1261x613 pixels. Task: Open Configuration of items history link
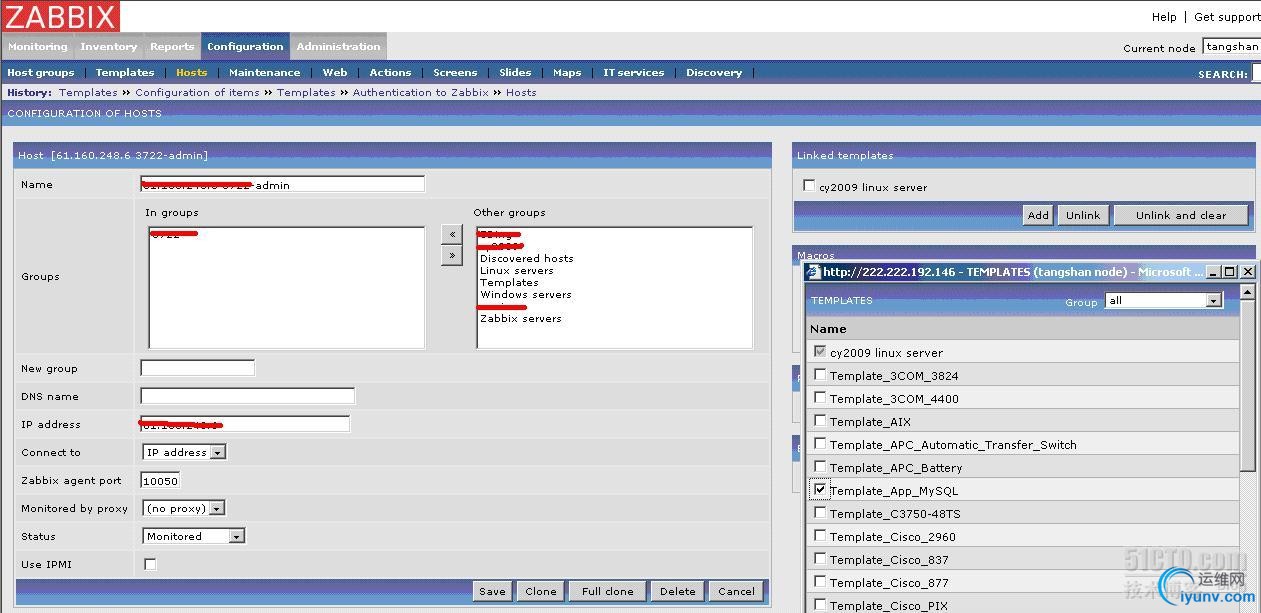(x=197, y=92)
